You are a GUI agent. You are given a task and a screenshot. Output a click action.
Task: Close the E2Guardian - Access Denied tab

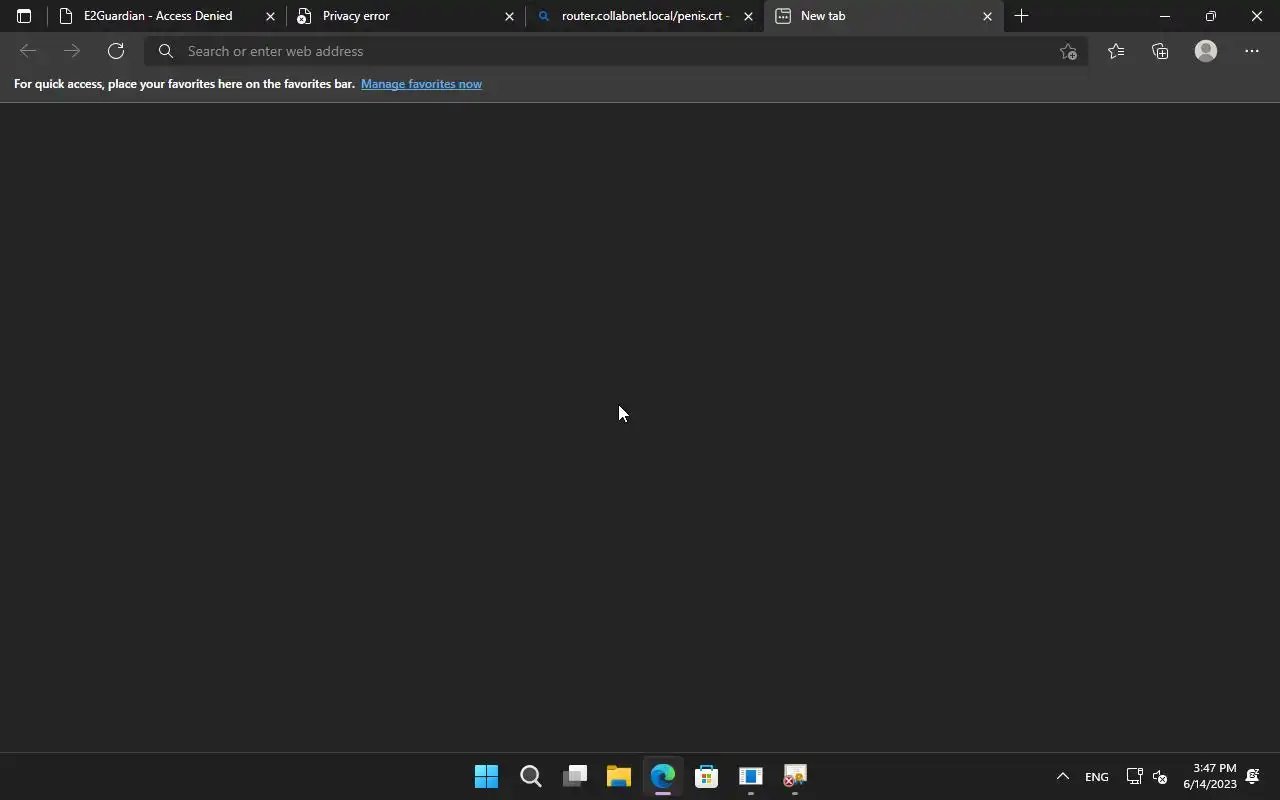pyautogui.click(x=270, y=16)
